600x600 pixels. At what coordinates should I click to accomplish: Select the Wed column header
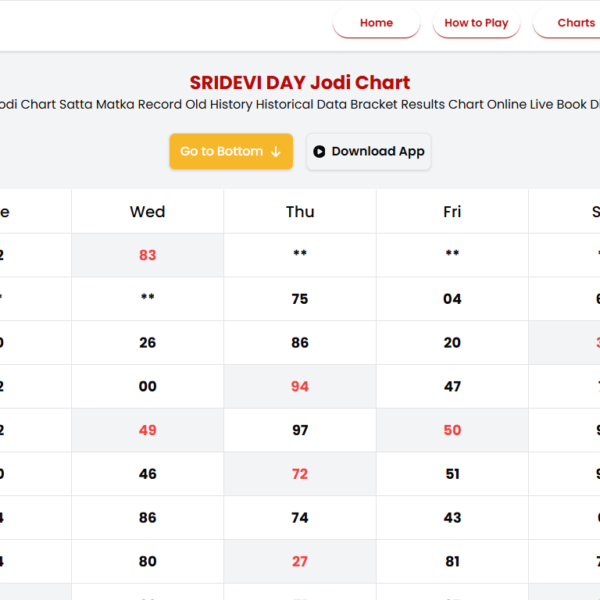click(148, 211)
